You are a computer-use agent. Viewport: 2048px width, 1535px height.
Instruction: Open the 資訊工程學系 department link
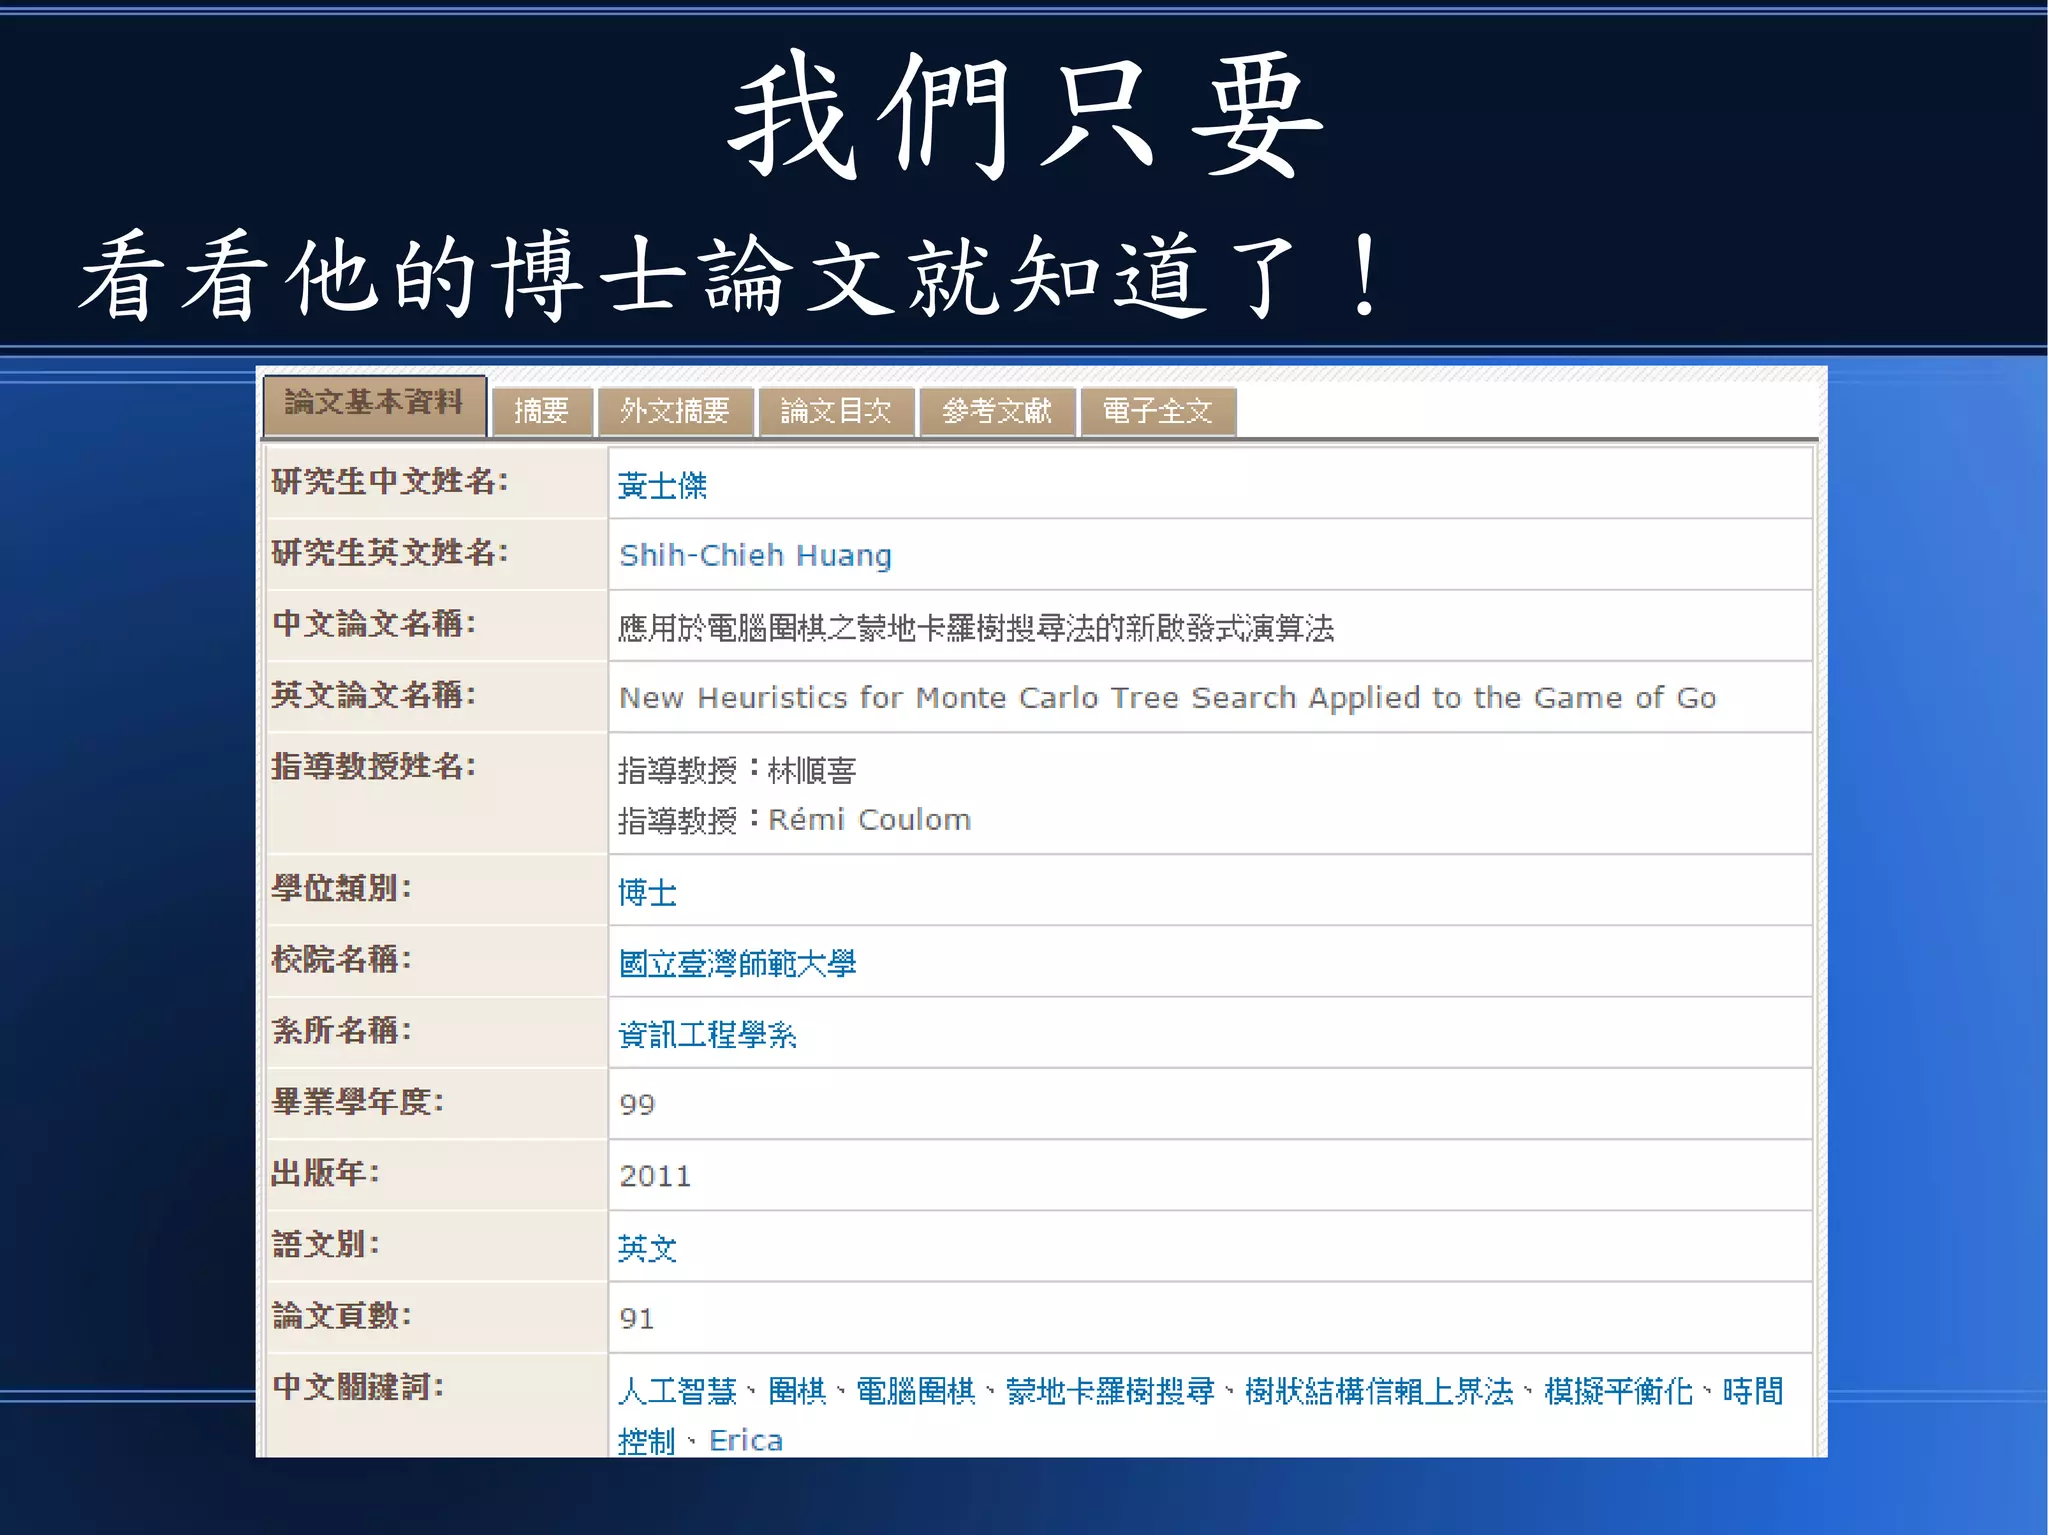point(707,1034)
